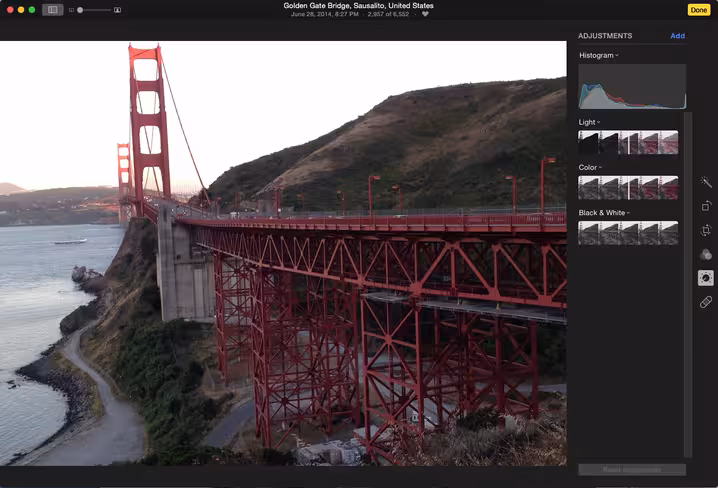The height and width of the screenshot is (488, 718).
Task: Select the Adjust dial tool
Action: (706, 278)
